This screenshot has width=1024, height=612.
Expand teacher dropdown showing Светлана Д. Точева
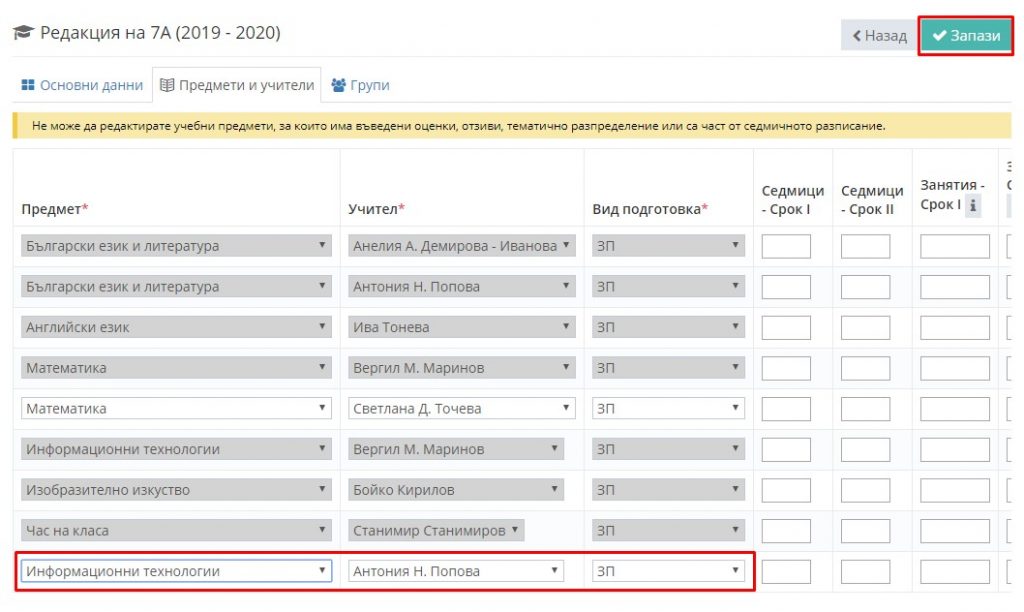pyautogui.click(x=463, y=408)
